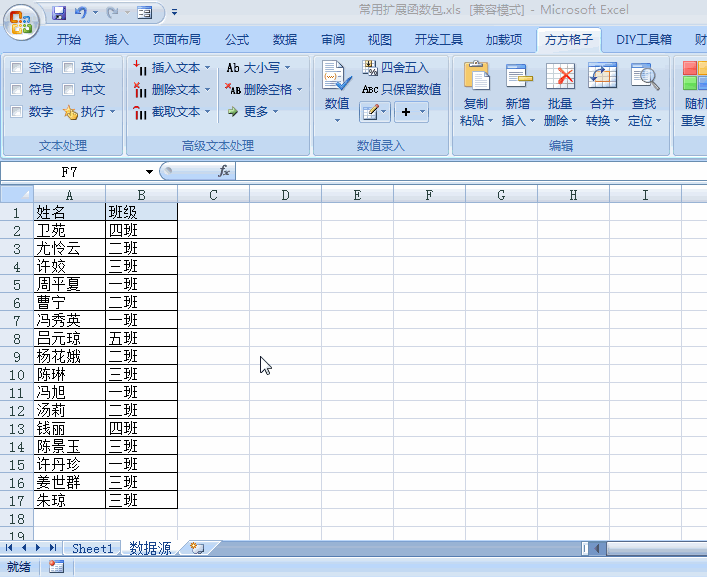Click the 查找定位 magnifier icon

coord(644,78)
